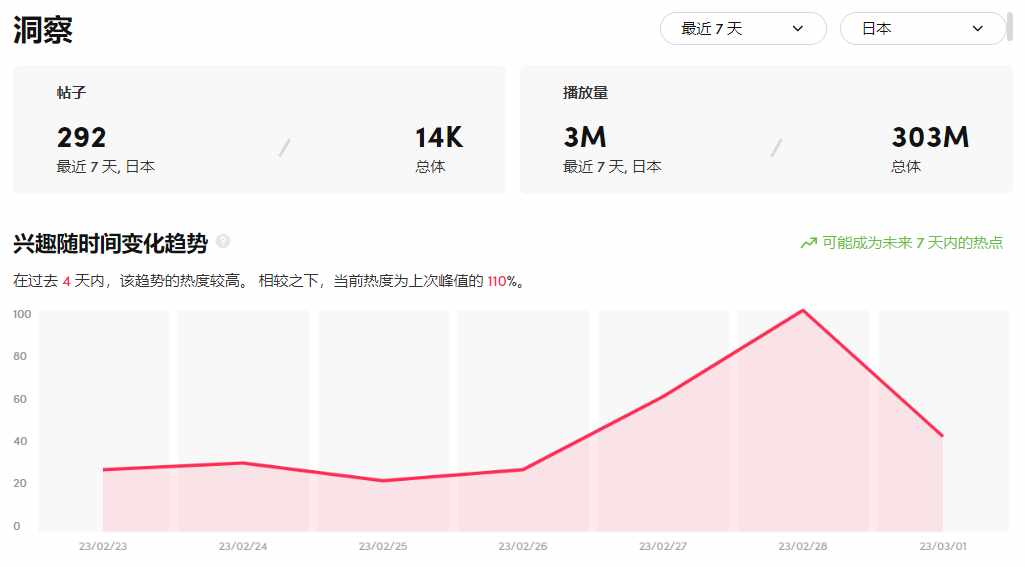Open the 最近 7 天 time range dropdown

[743, 29]
